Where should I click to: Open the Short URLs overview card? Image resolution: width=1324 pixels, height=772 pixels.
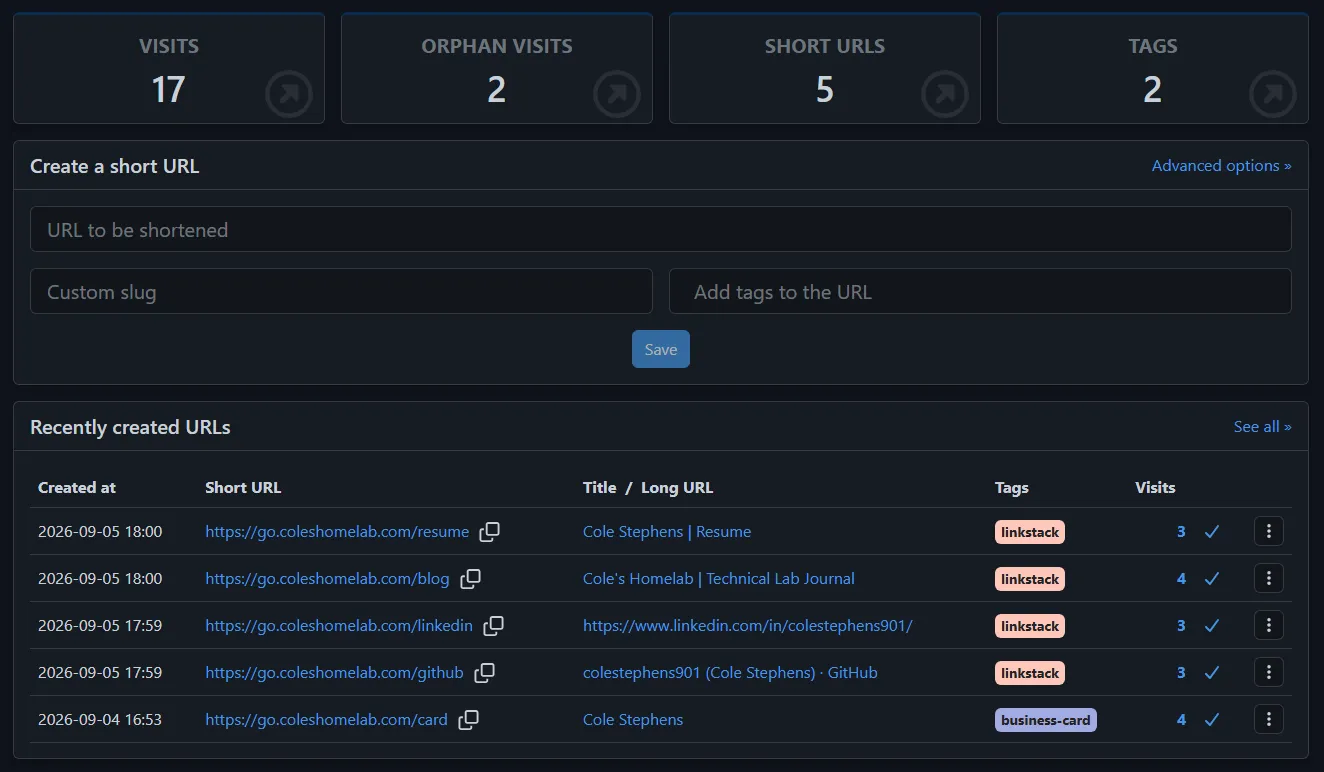pos(825,68)
